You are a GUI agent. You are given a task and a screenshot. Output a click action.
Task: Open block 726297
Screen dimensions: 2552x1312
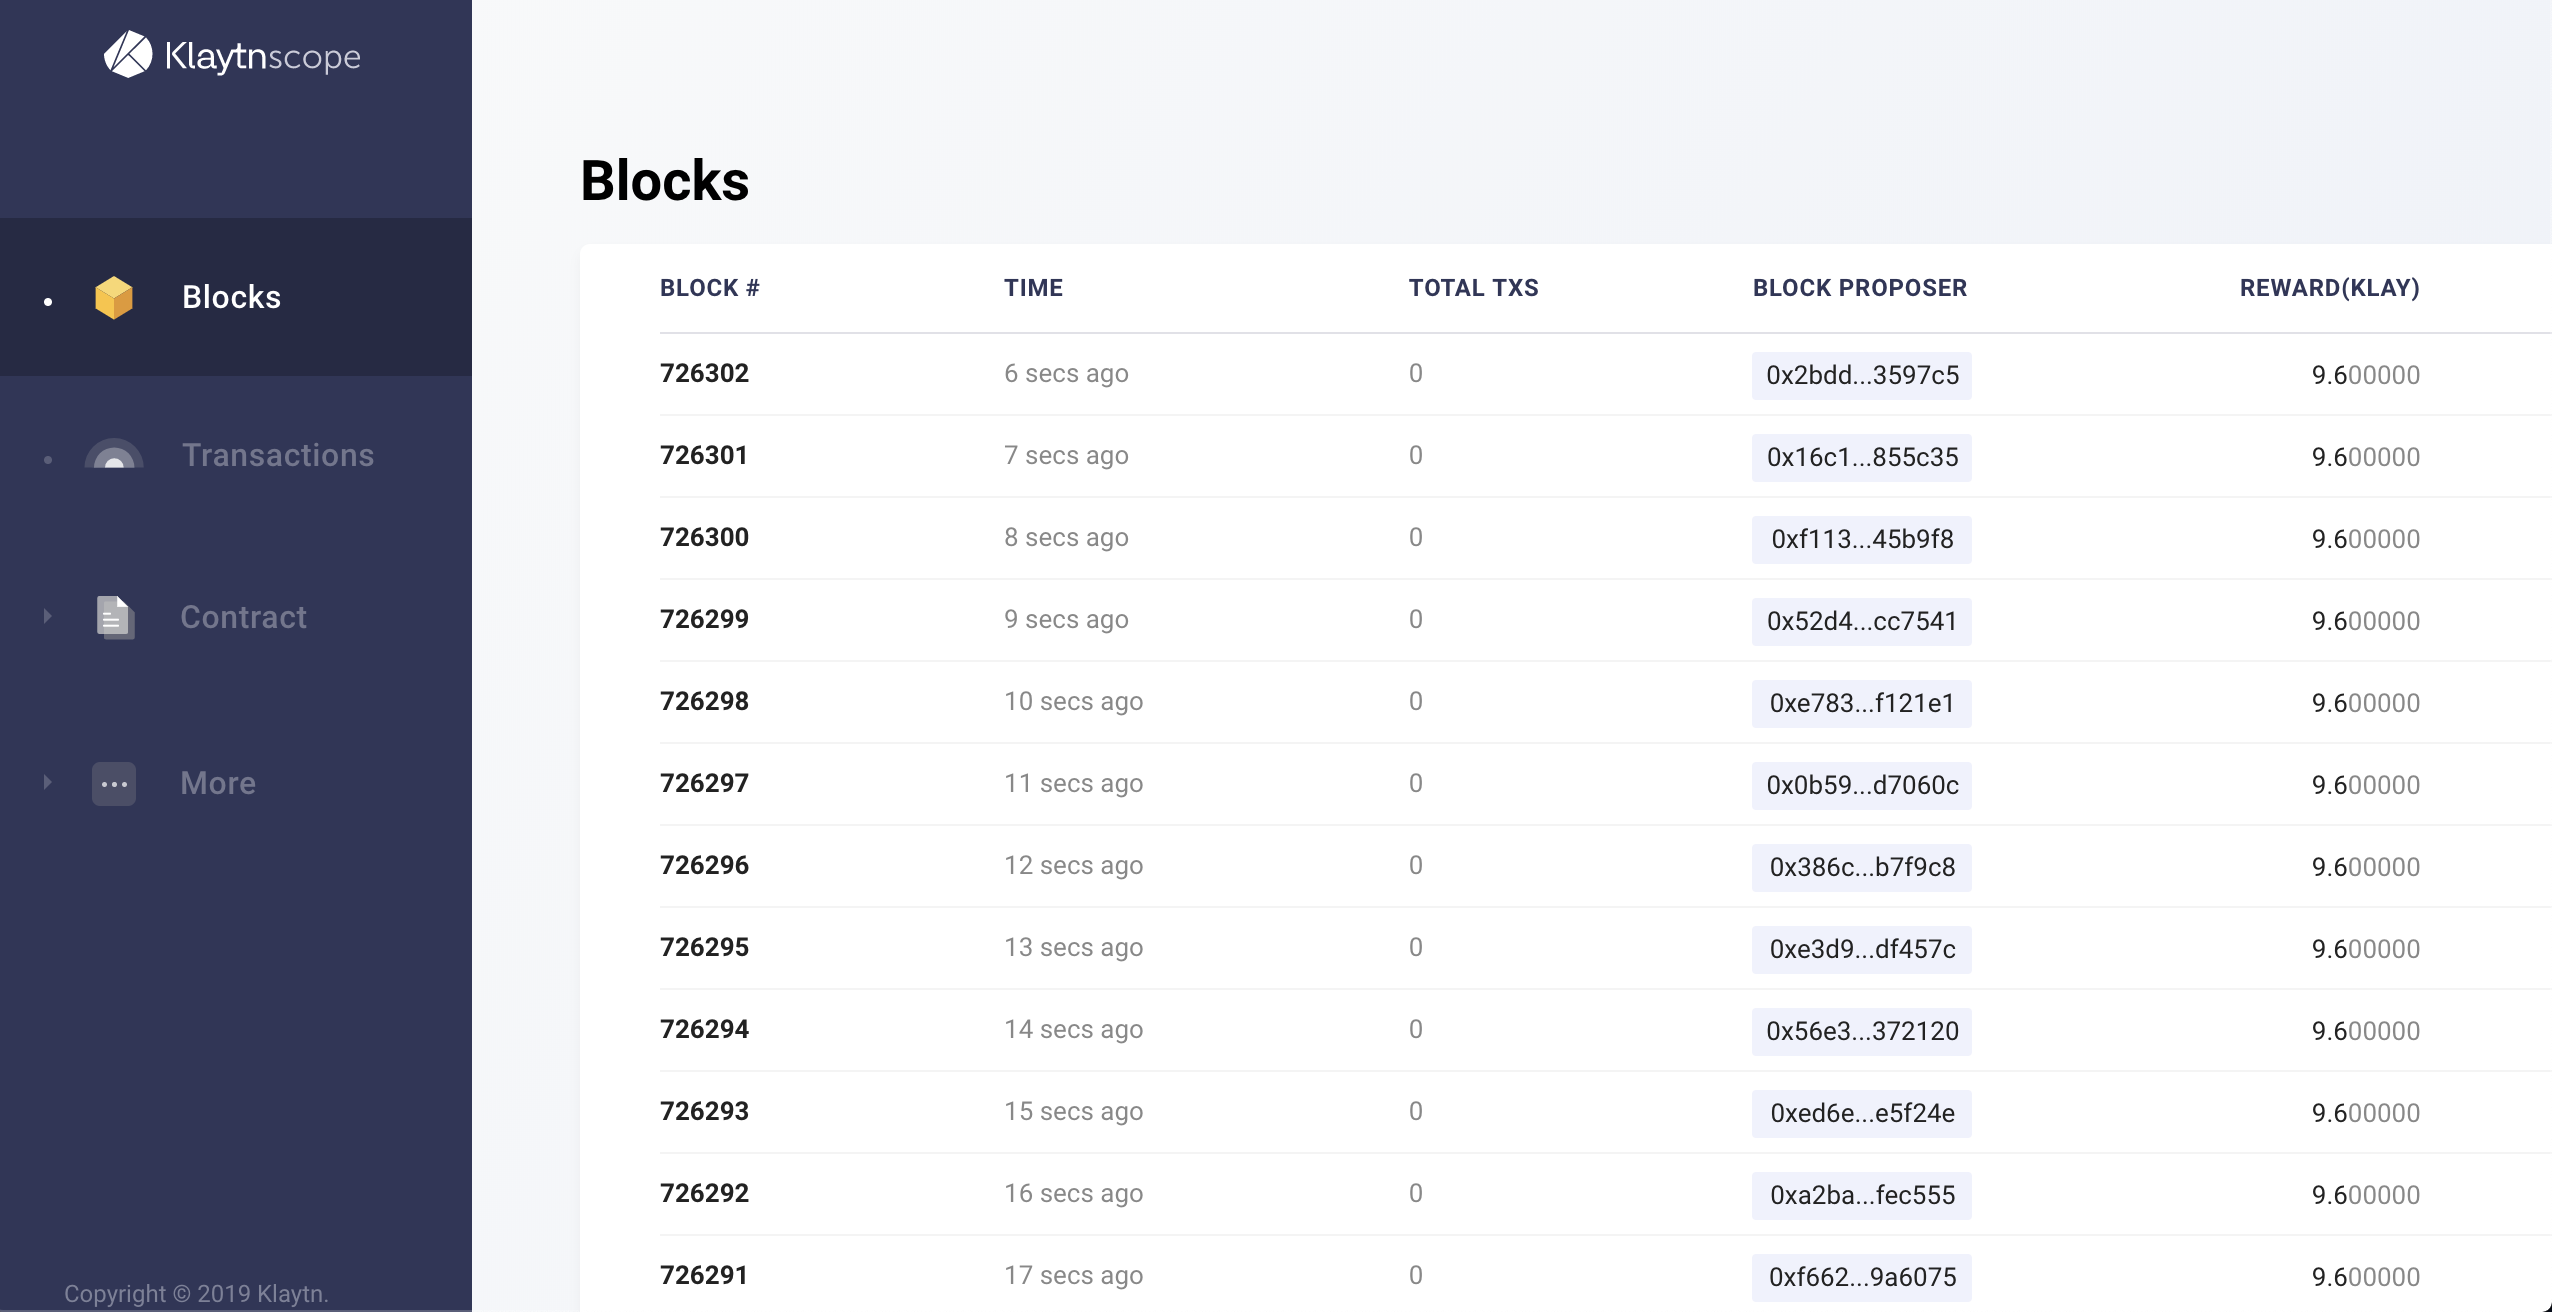coord(704,783)
